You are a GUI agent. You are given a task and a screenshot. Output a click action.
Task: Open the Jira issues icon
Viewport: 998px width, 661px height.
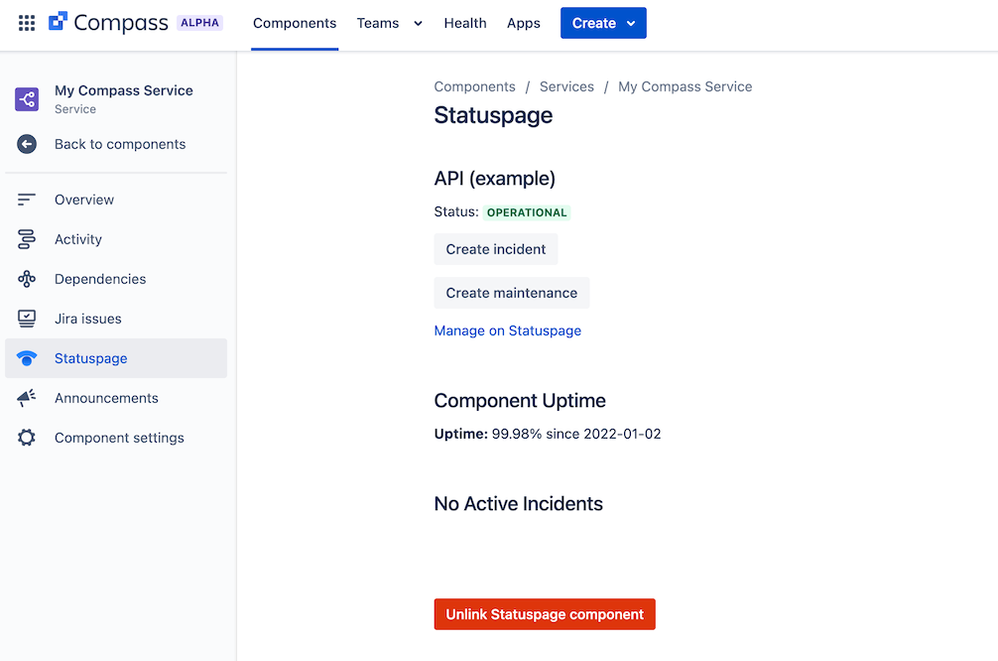(27, 319)
